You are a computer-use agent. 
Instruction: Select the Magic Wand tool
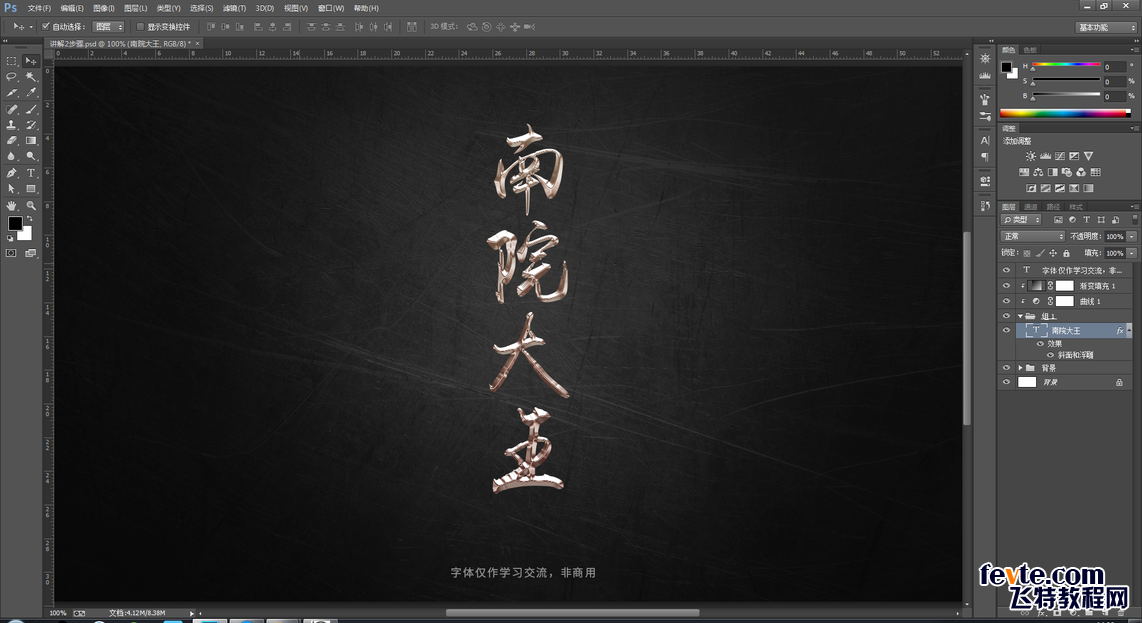click(x=31, y=77)
